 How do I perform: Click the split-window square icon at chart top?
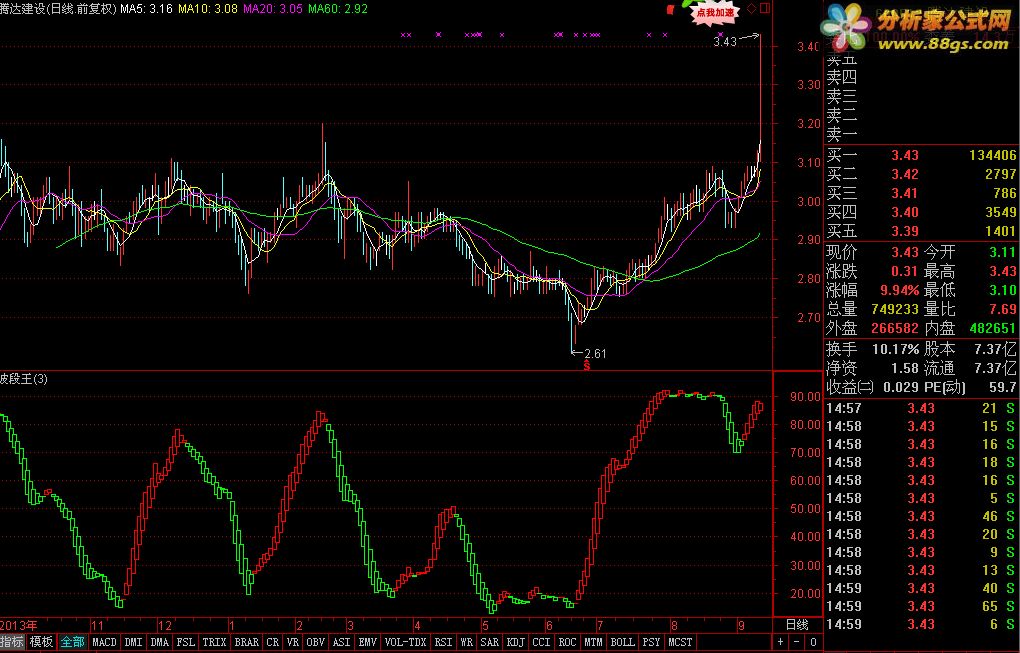pyautogui.click(x=764, y=8)
